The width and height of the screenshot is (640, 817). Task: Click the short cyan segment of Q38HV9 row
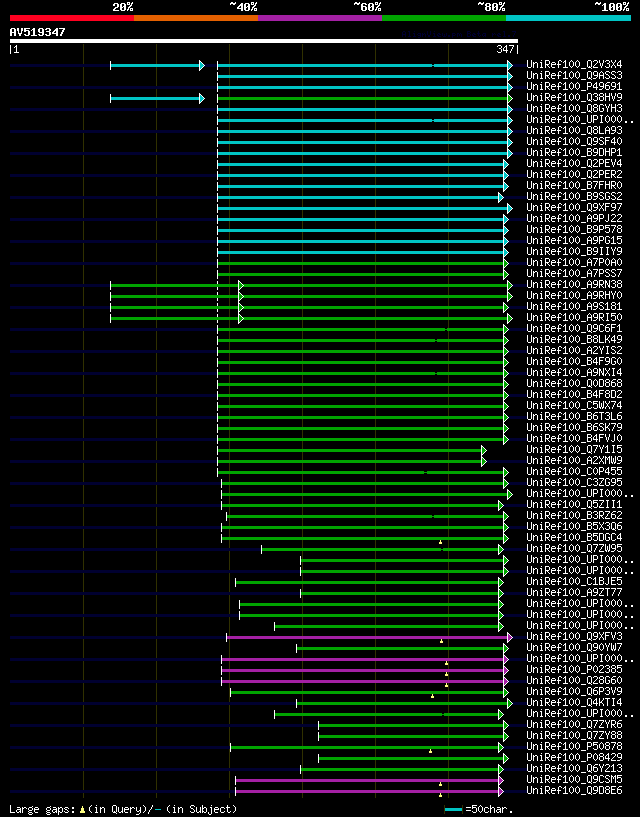(x=157, y=98)
